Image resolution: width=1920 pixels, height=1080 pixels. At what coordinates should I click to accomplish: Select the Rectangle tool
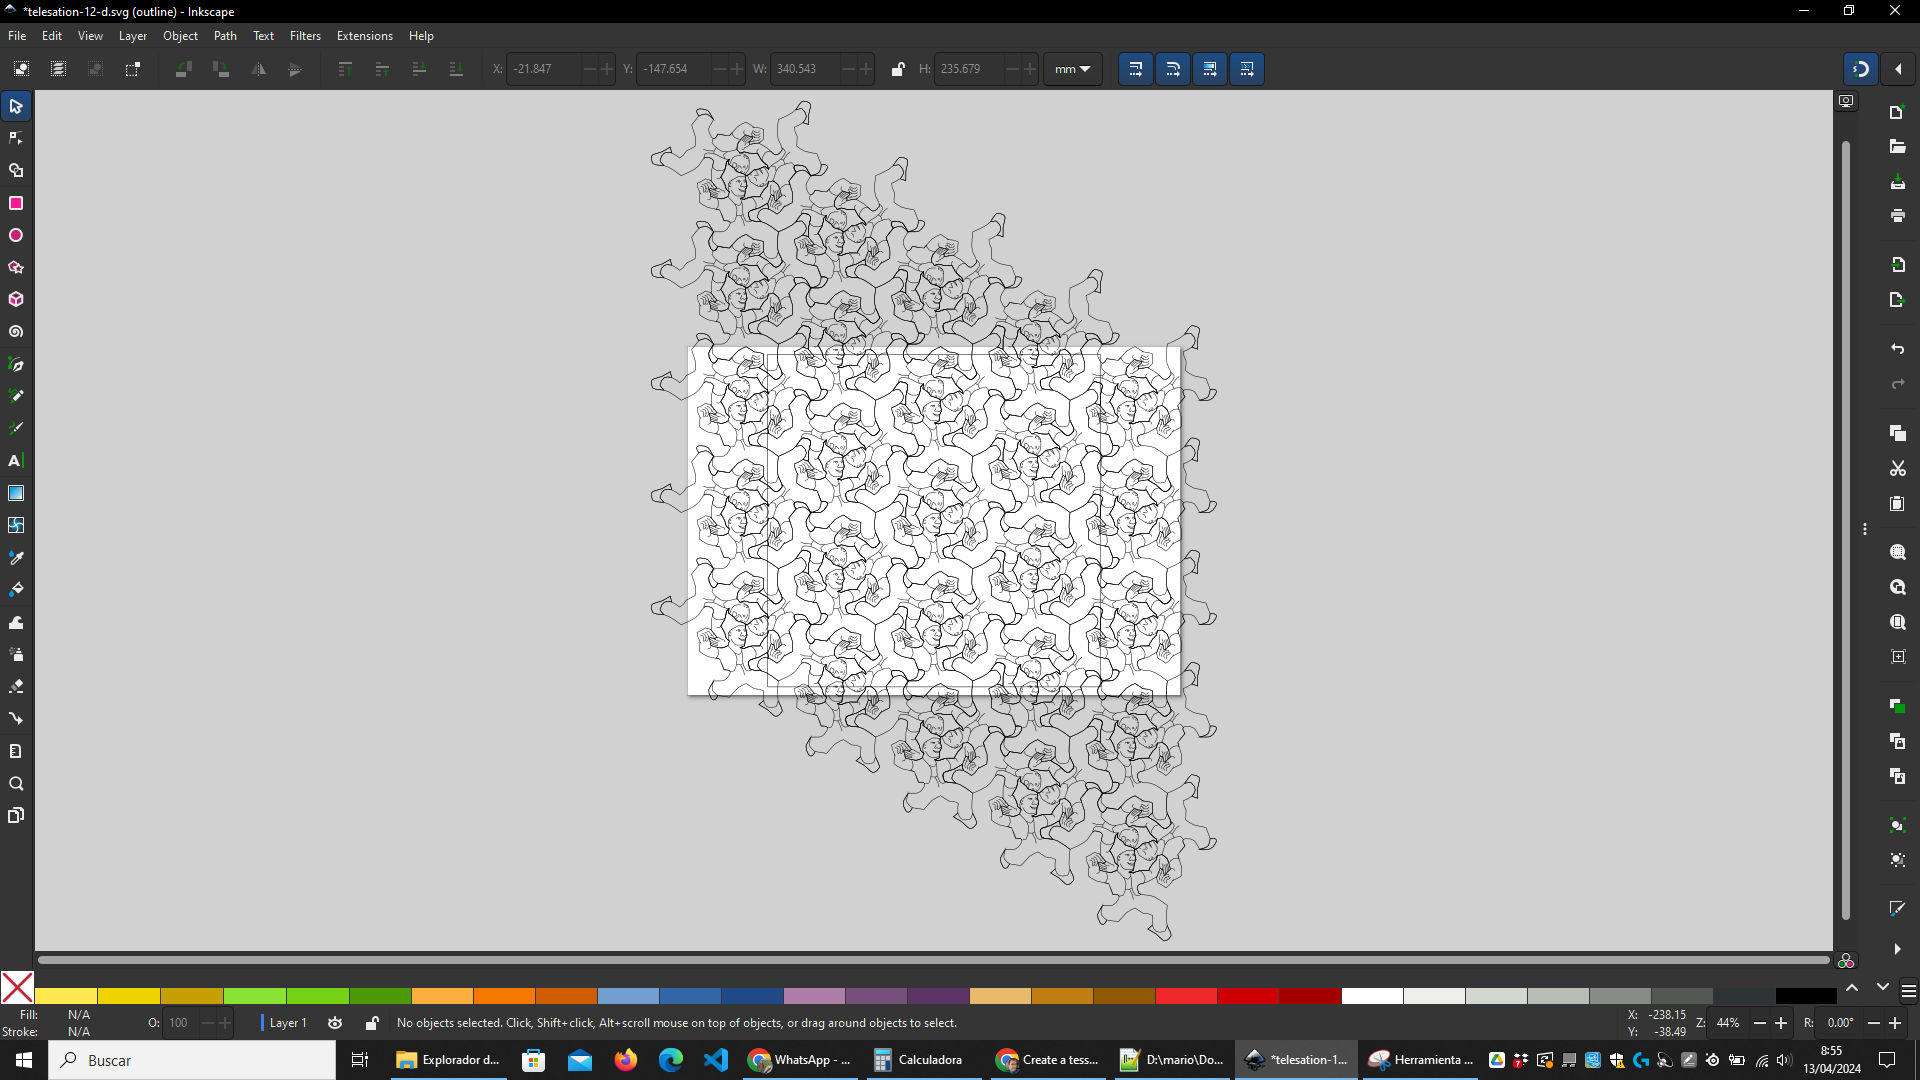point(16,203)
